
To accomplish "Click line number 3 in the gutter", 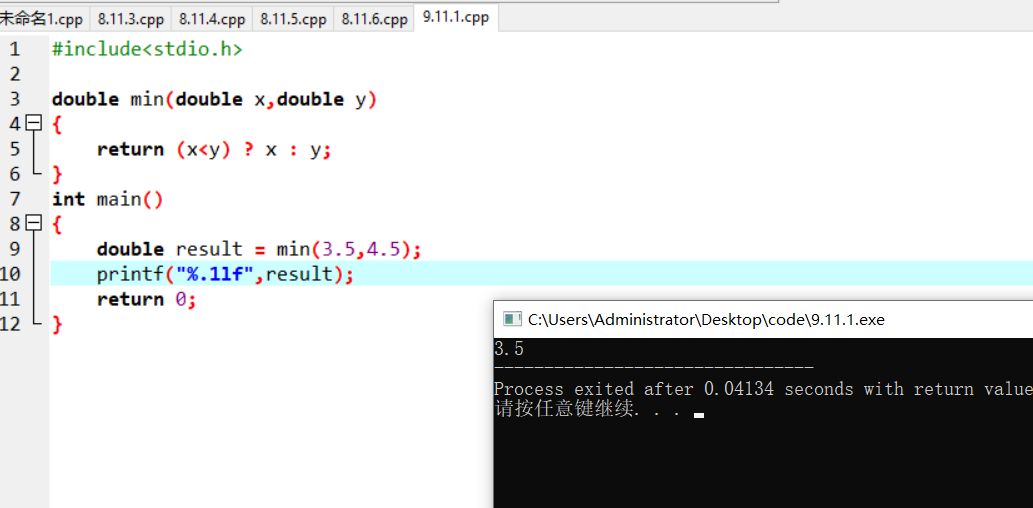I will (14, 99).
